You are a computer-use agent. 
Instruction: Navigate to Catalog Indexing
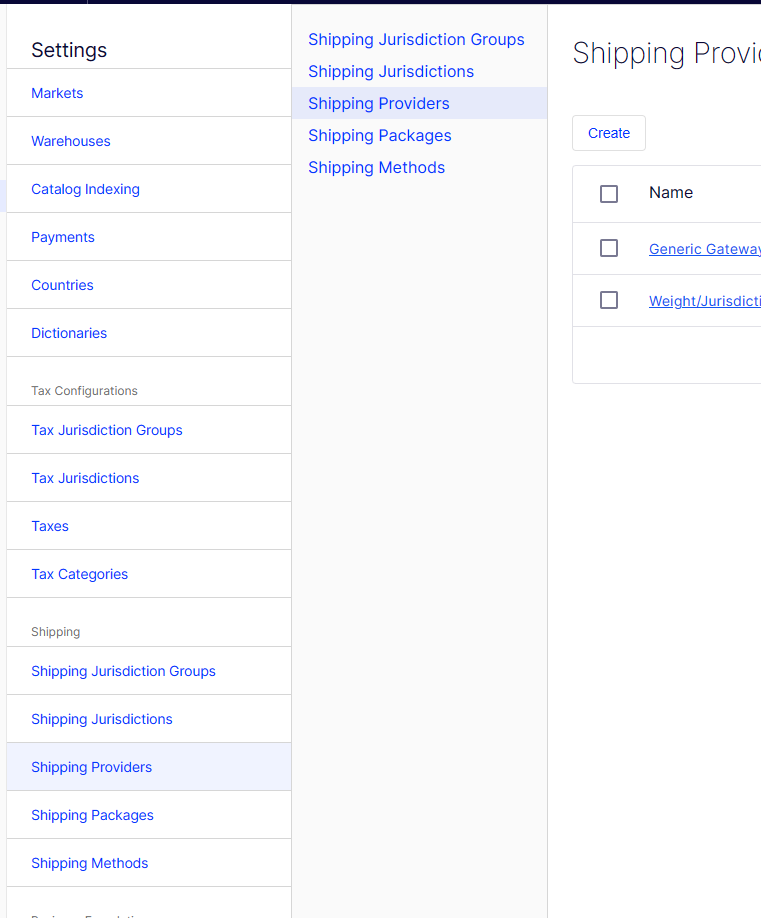tap(85, 189)
